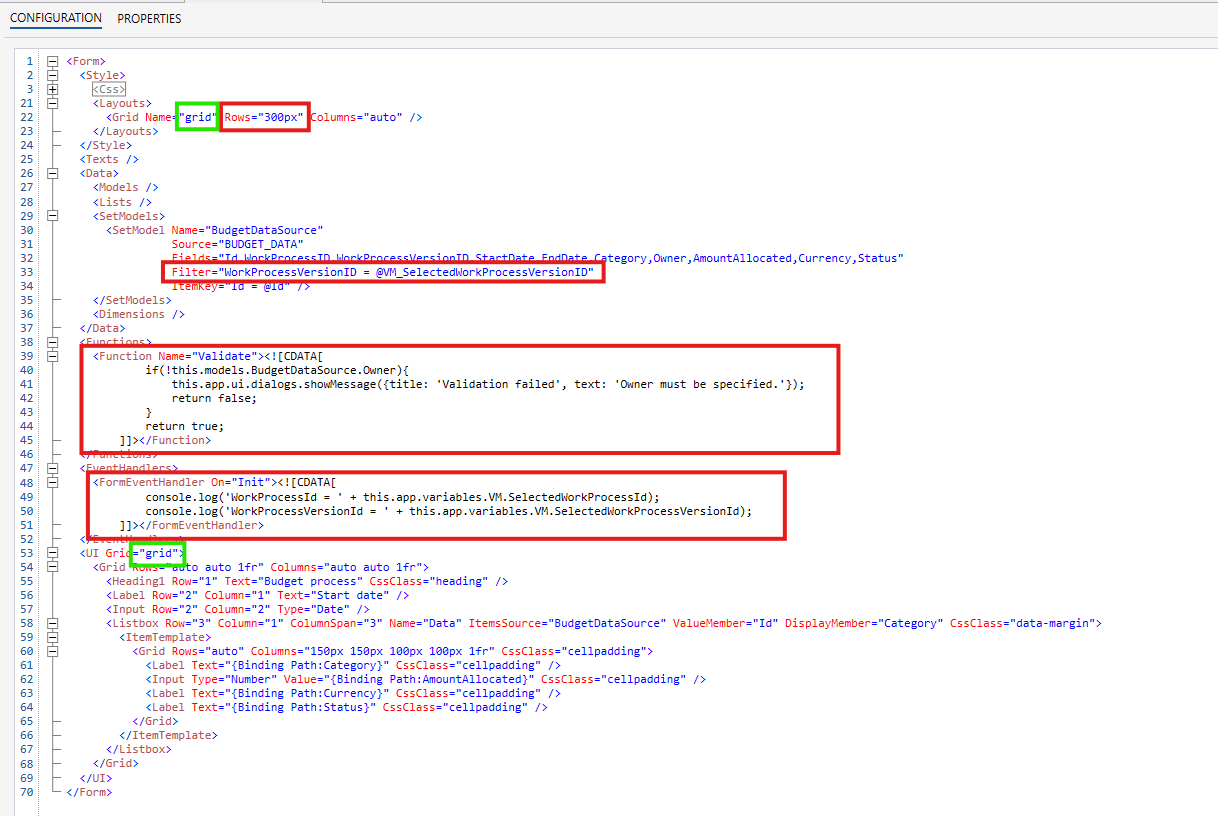Collapse the Style section fold marker
The image size is (1218, 816).
point(53,75)
